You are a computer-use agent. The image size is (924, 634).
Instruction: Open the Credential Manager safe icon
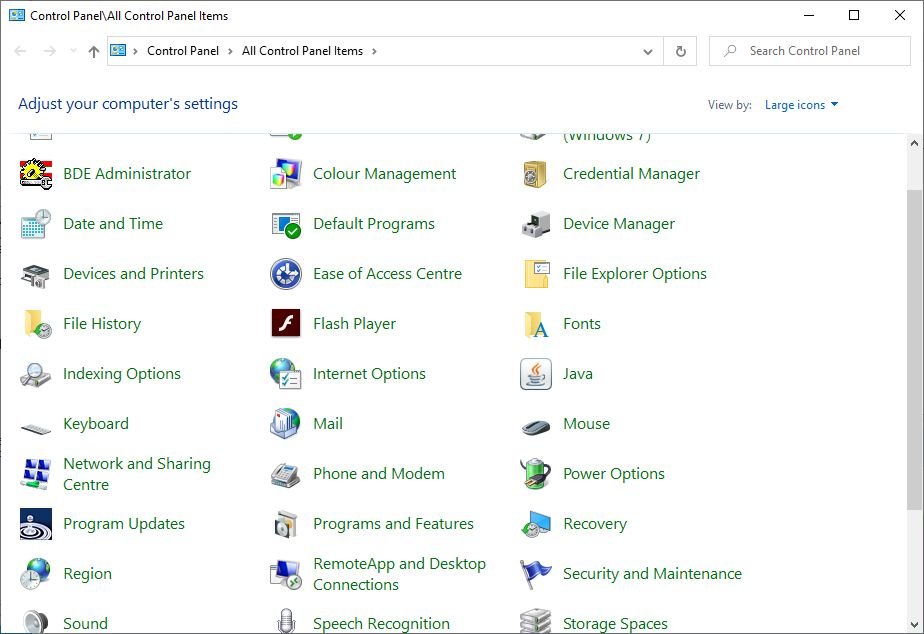pos(536,174)
